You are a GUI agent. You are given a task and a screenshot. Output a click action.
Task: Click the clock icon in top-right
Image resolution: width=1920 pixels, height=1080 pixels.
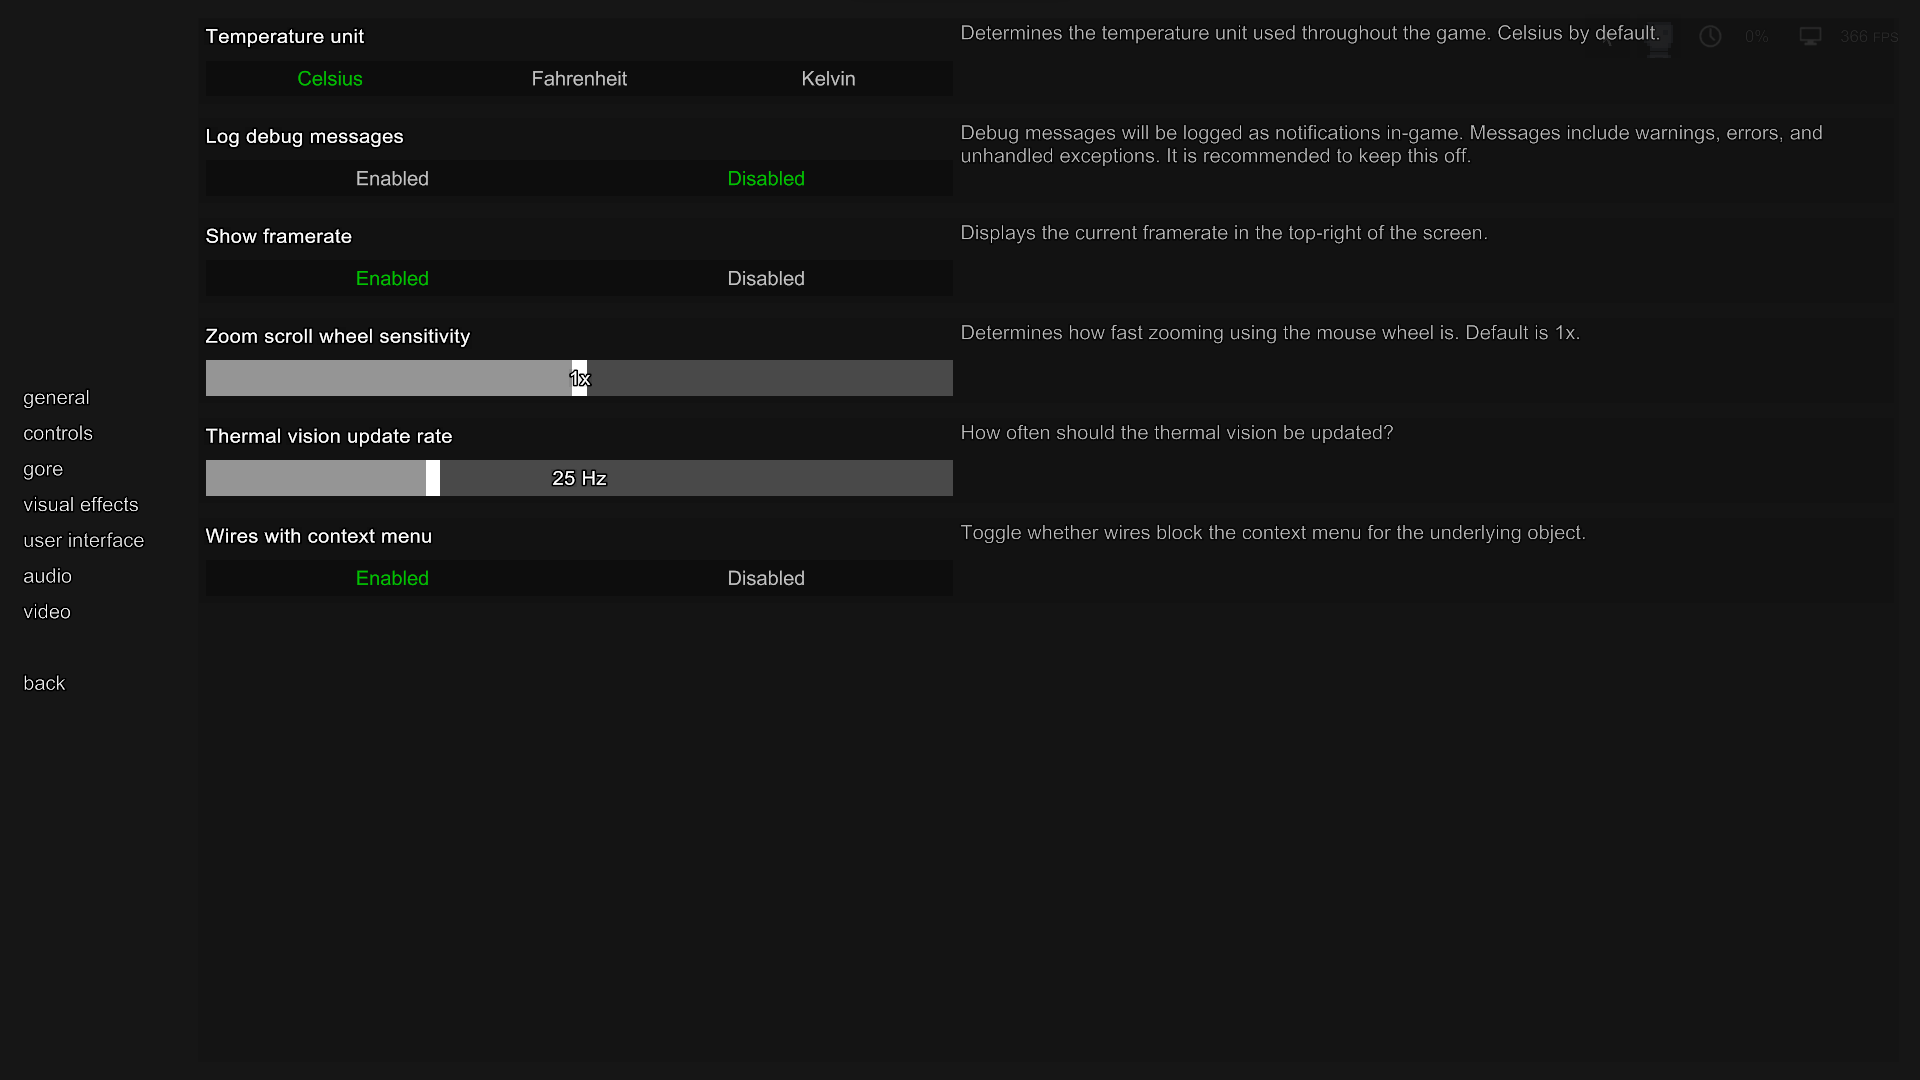1710,37
